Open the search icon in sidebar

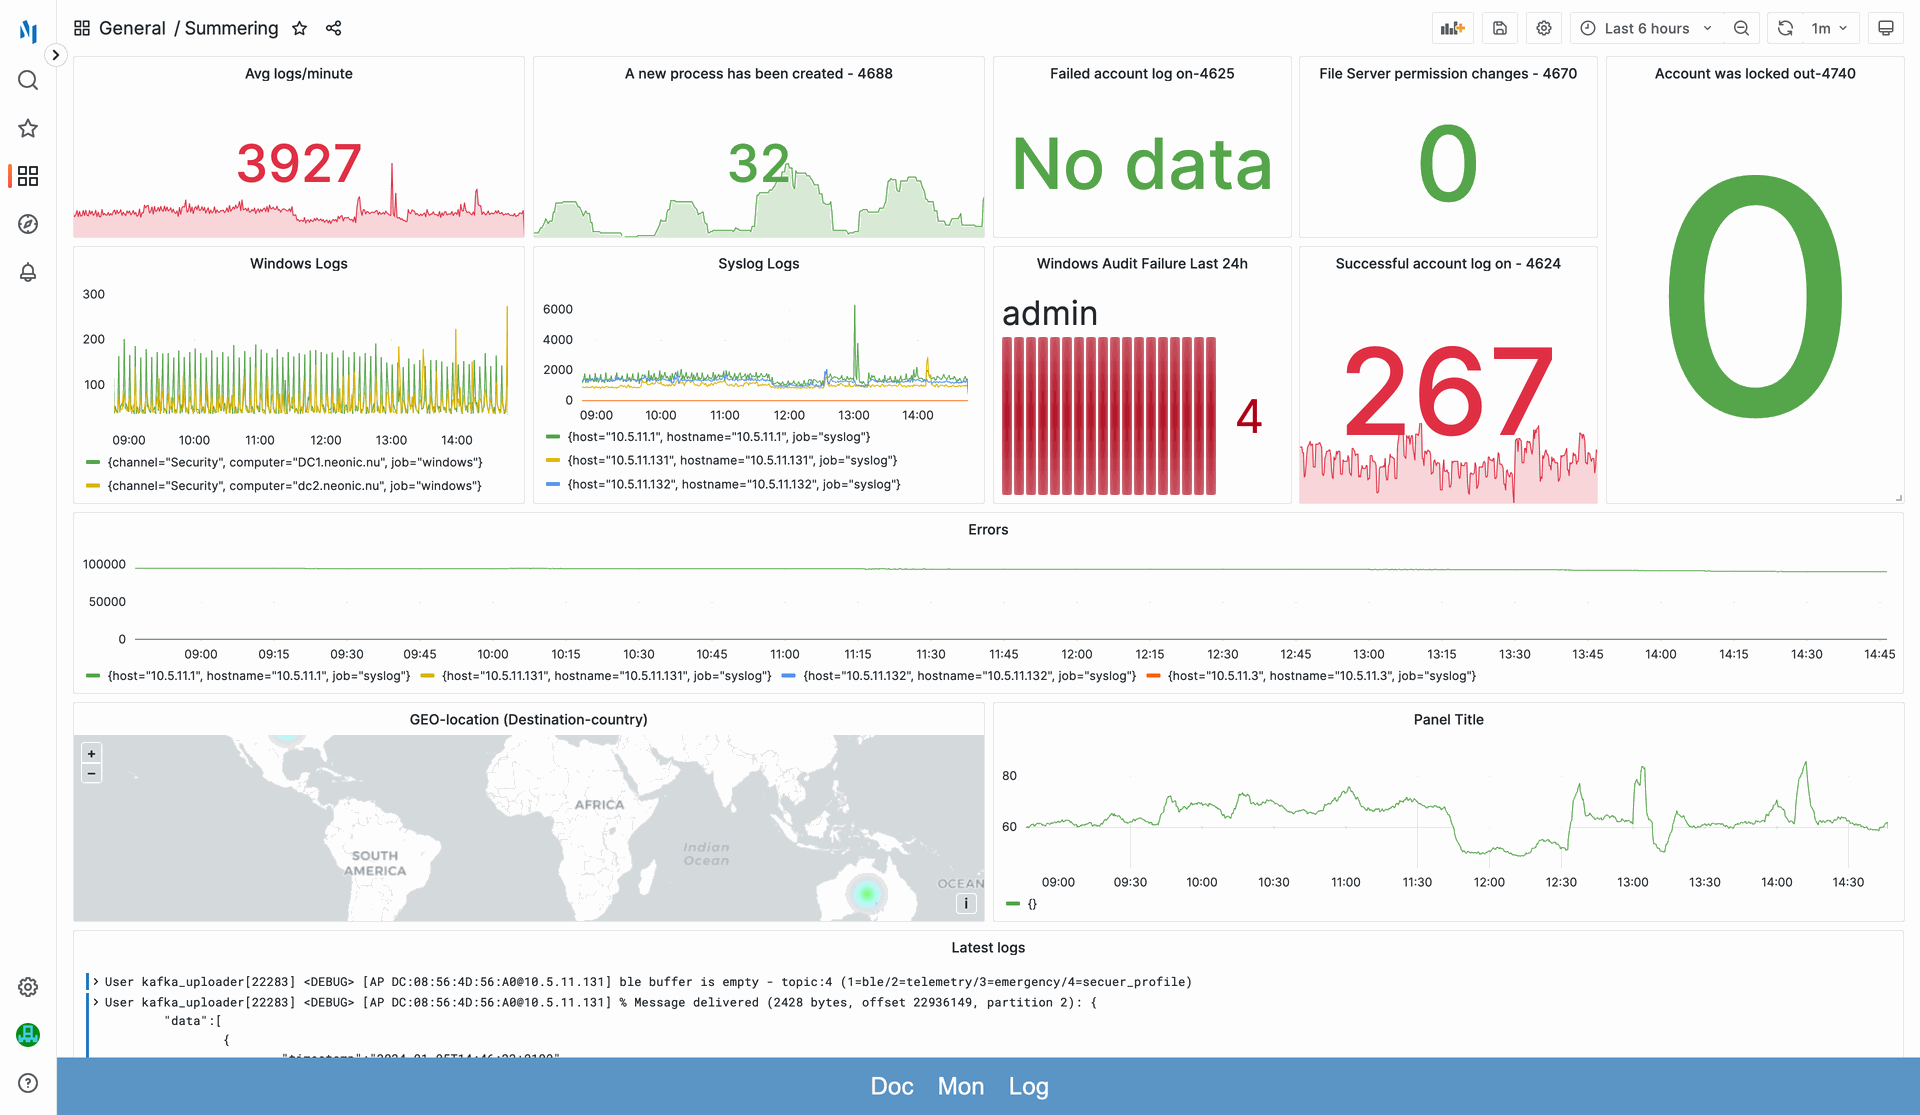pos(28,80)
